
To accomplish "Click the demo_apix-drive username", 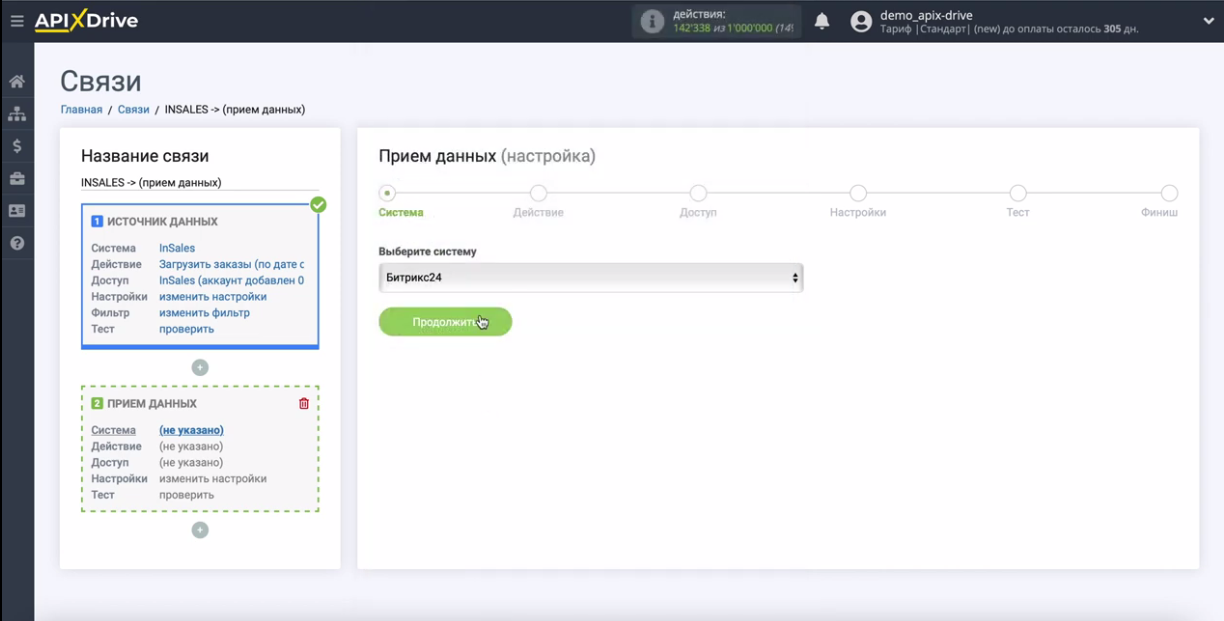I will click(x=926, y=15).
